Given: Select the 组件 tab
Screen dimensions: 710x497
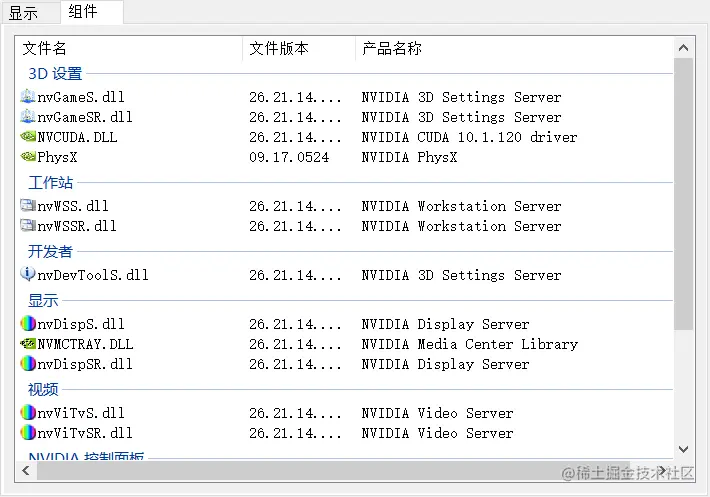Looking at the screenshot, I should click(92, 12).
